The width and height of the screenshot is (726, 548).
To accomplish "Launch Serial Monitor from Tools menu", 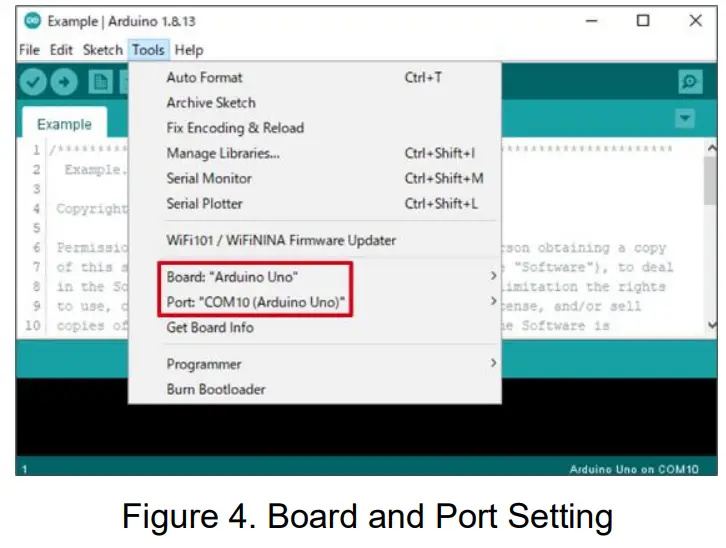I will point(315,178).
